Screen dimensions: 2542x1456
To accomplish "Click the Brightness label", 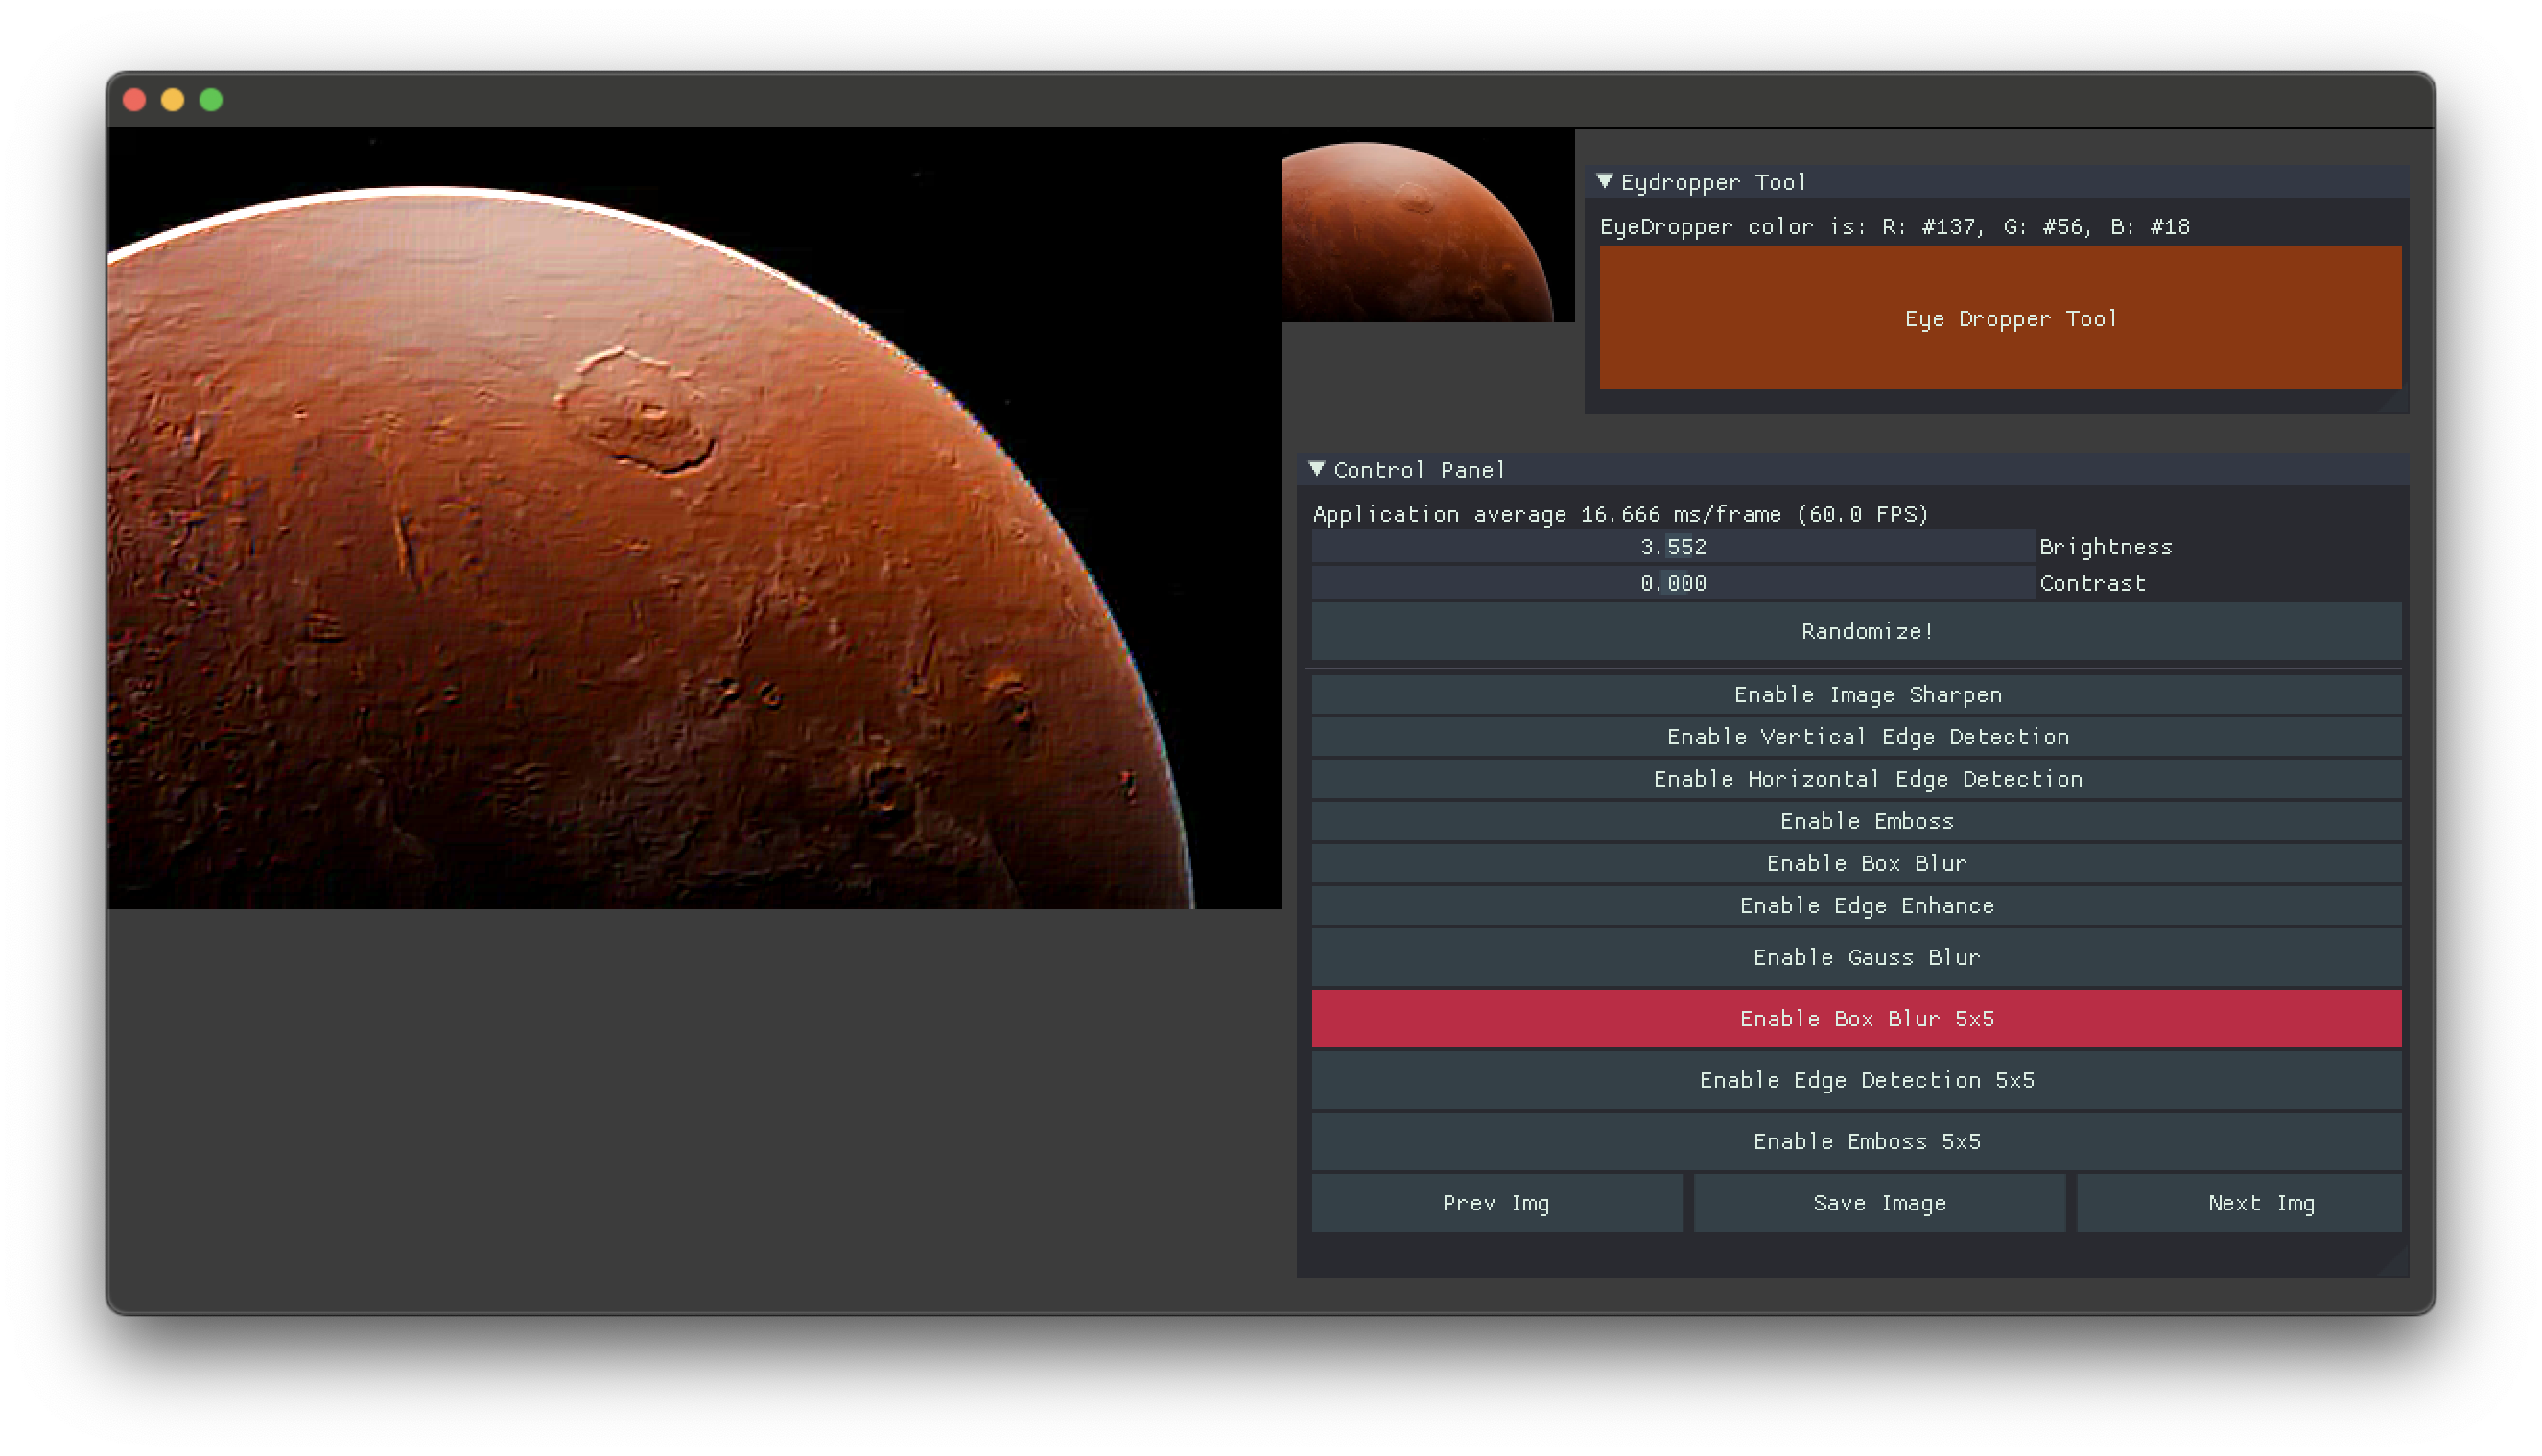I will click(2106, 547).
